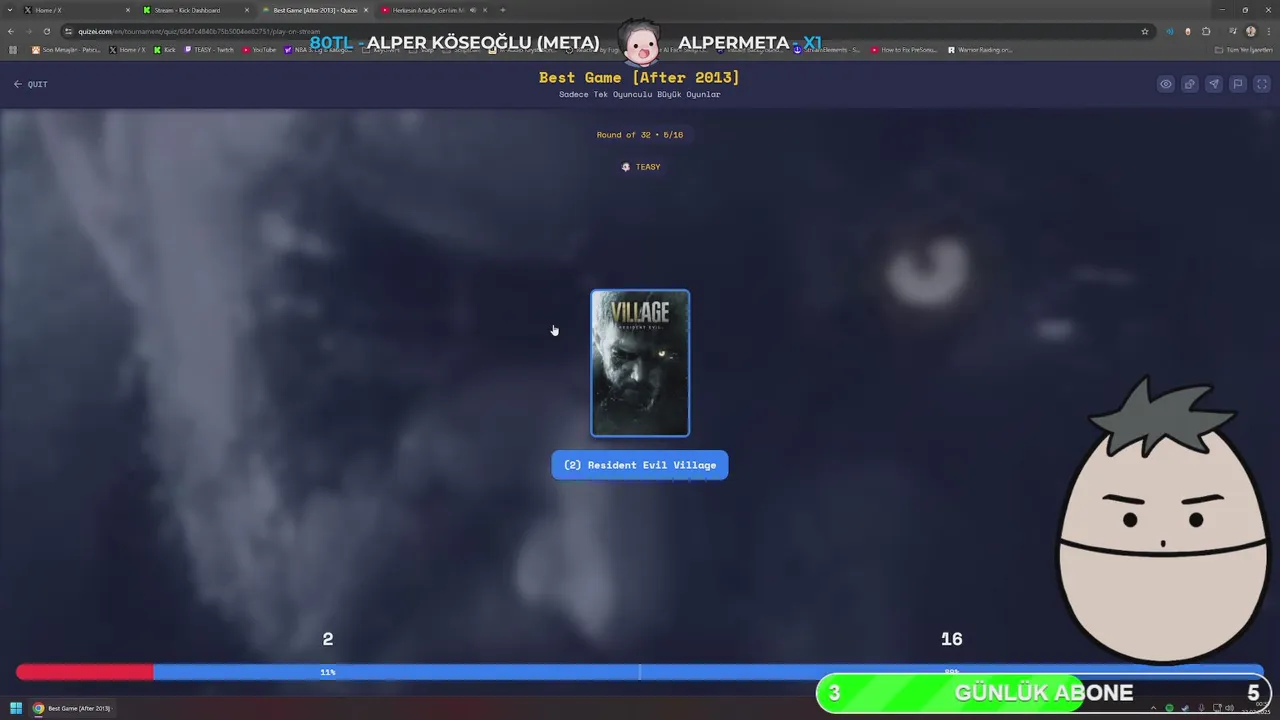Open the Tüm Yer İşaretleri bookmarks folder
Viewport: 1280px width, 720px height.
1244,49
